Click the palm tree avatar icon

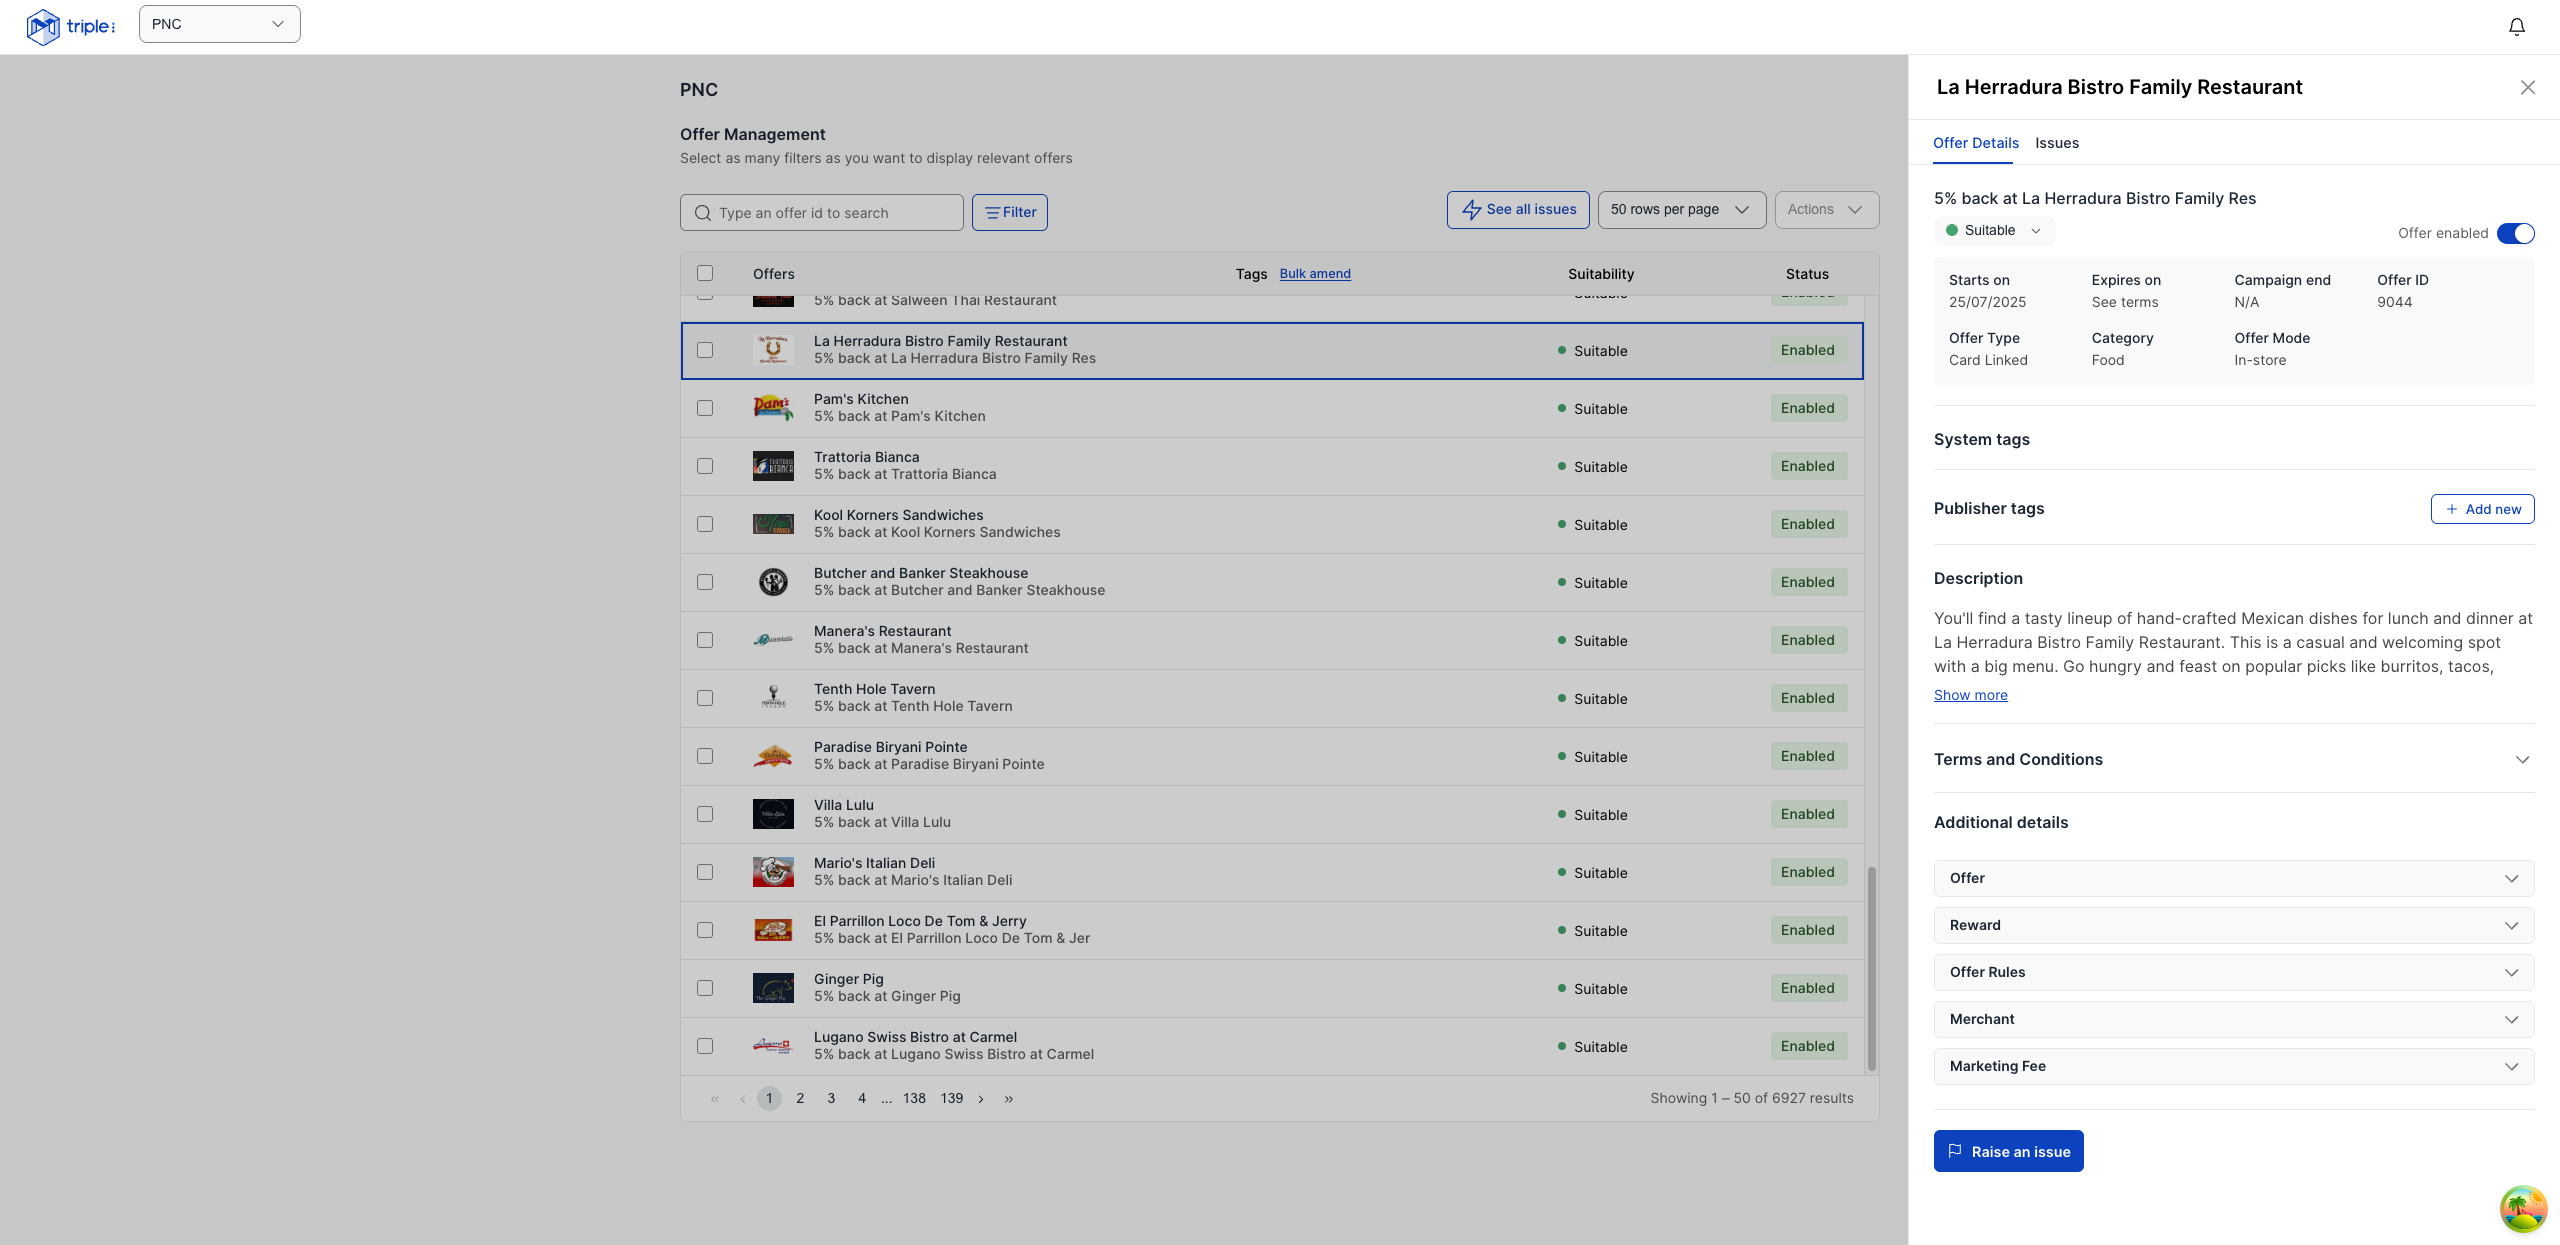click(x=2522, y=1208)
